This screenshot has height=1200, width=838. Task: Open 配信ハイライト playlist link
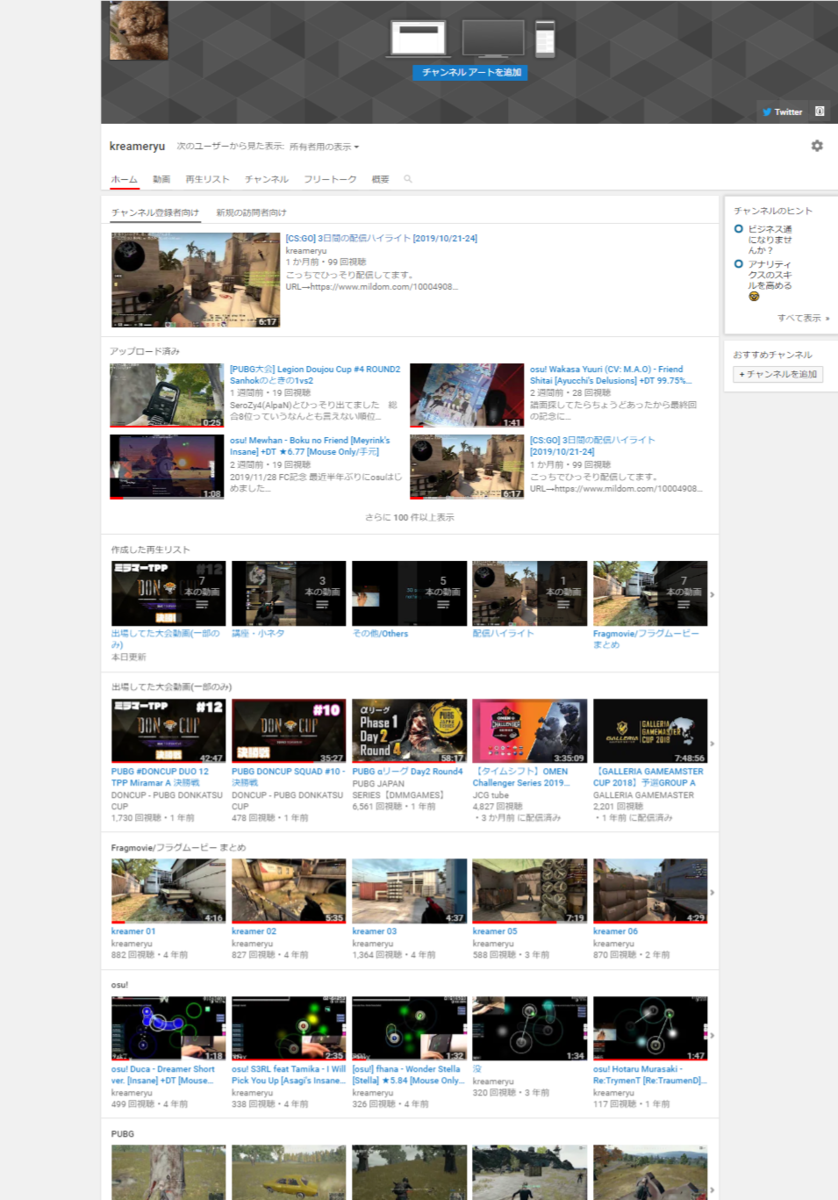point(503,633)
